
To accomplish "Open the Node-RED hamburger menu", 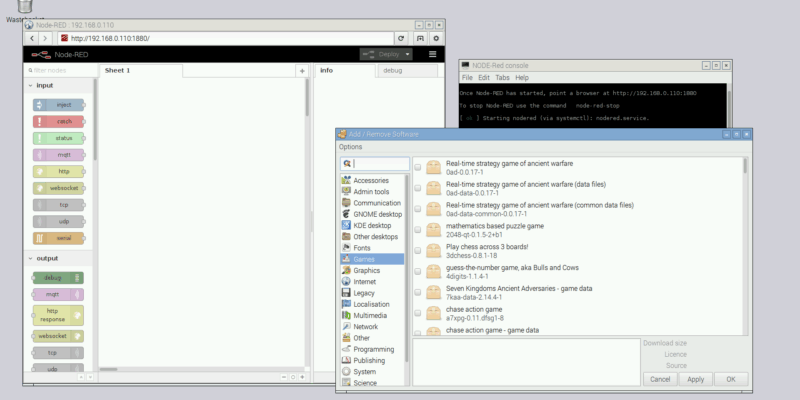I will coord(432,54).
